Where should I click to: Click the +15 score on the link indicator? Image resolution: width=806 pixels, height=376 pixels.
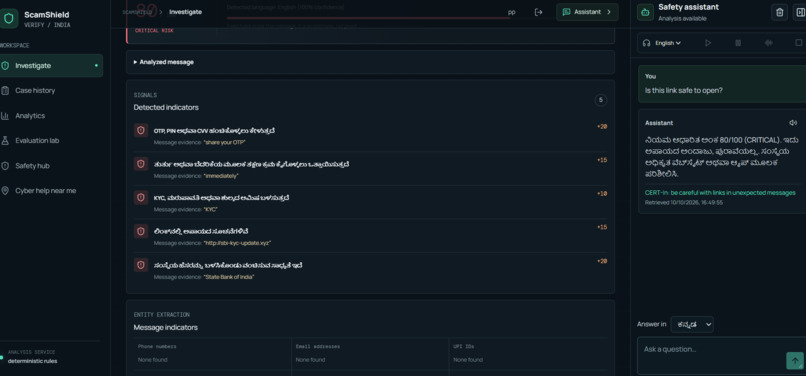click(x=602, y=227)
